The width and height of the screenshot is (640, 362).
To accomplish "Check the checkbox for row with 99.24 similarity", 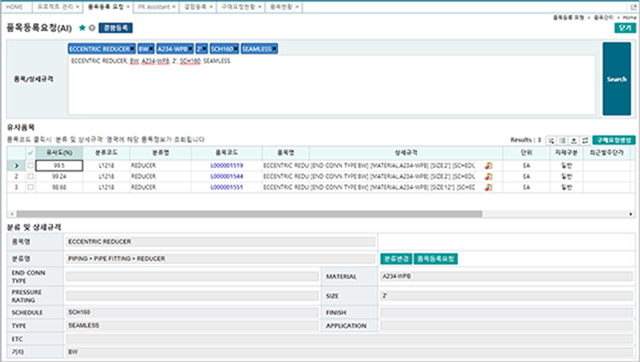I will 30,176.
